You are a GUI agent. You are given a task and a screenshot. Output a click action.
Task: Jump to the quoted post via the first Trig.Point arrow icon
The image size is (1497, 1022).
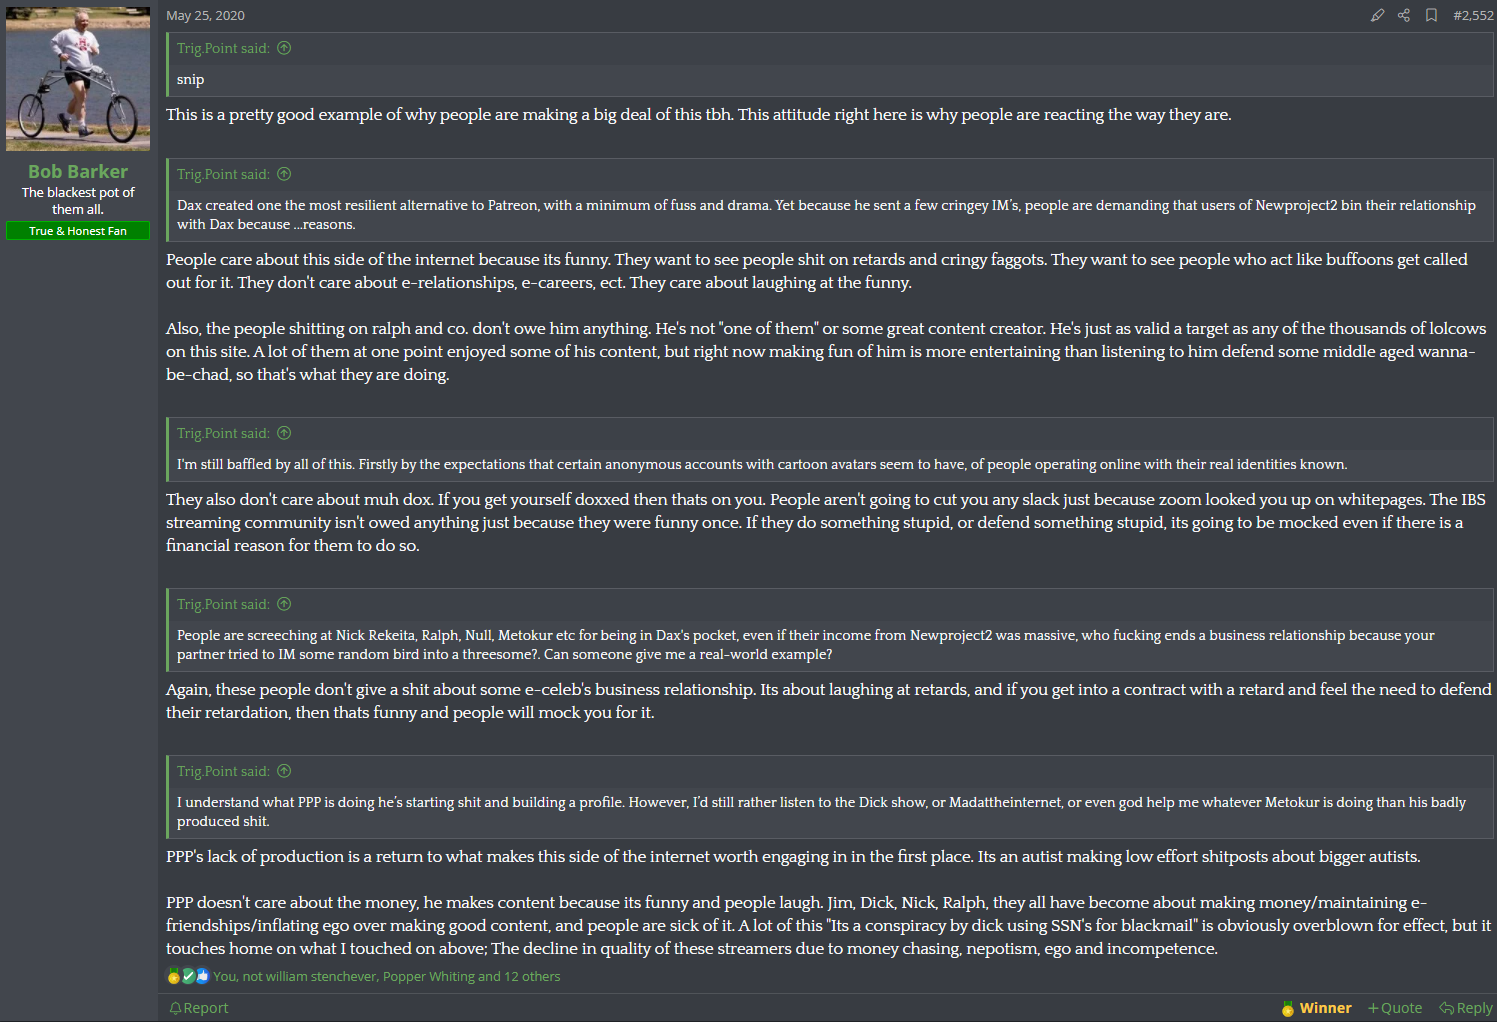[284, 48]
